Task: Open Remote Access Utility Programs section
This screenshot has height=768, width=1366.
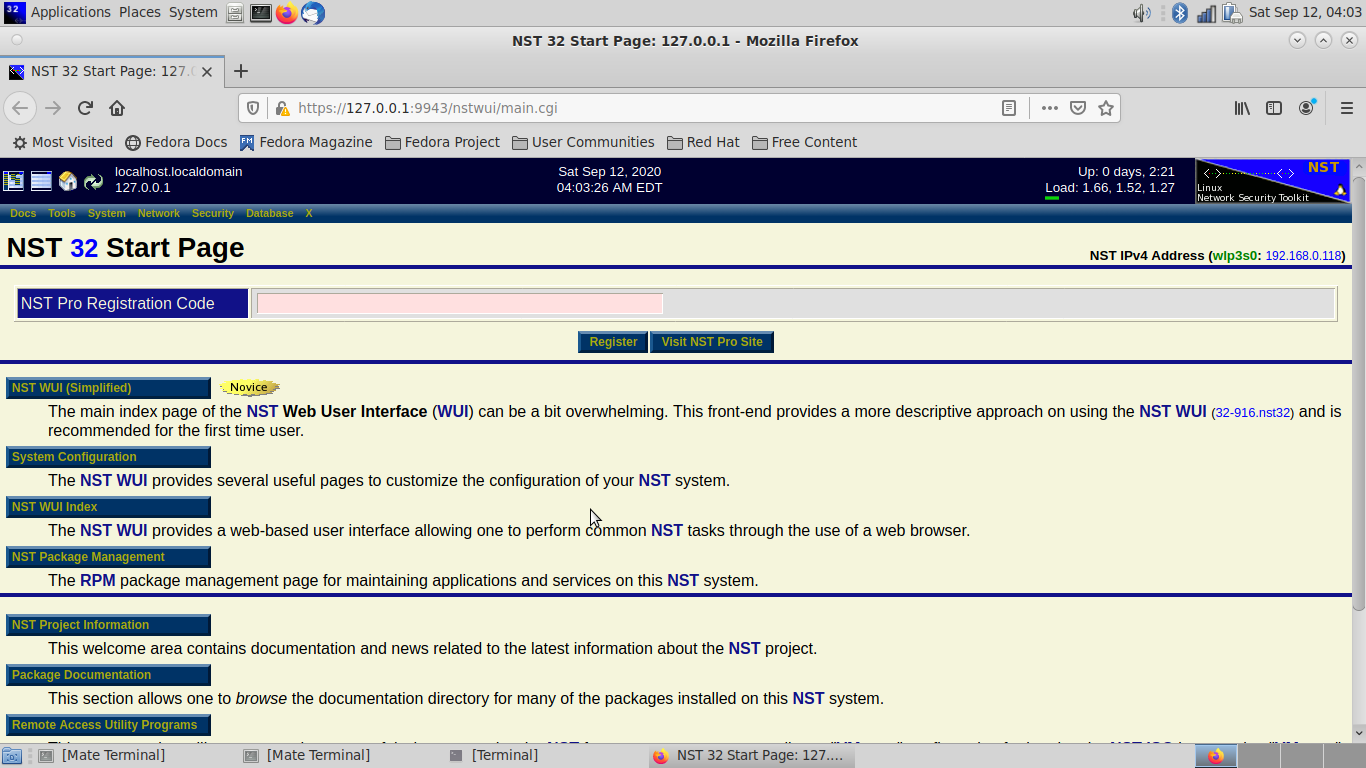Action: pos(108,725)
